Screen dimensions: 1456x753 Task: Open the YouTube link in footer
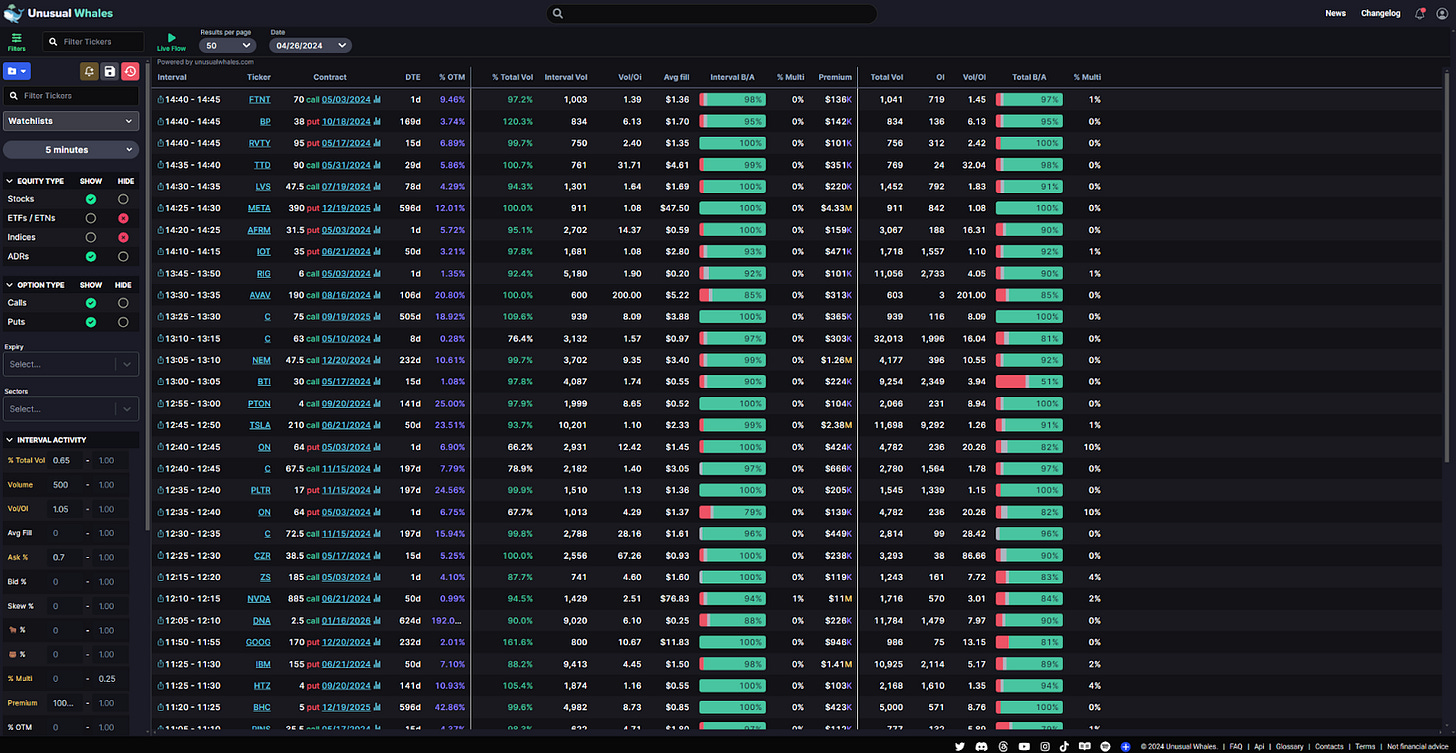[1023, 746]
